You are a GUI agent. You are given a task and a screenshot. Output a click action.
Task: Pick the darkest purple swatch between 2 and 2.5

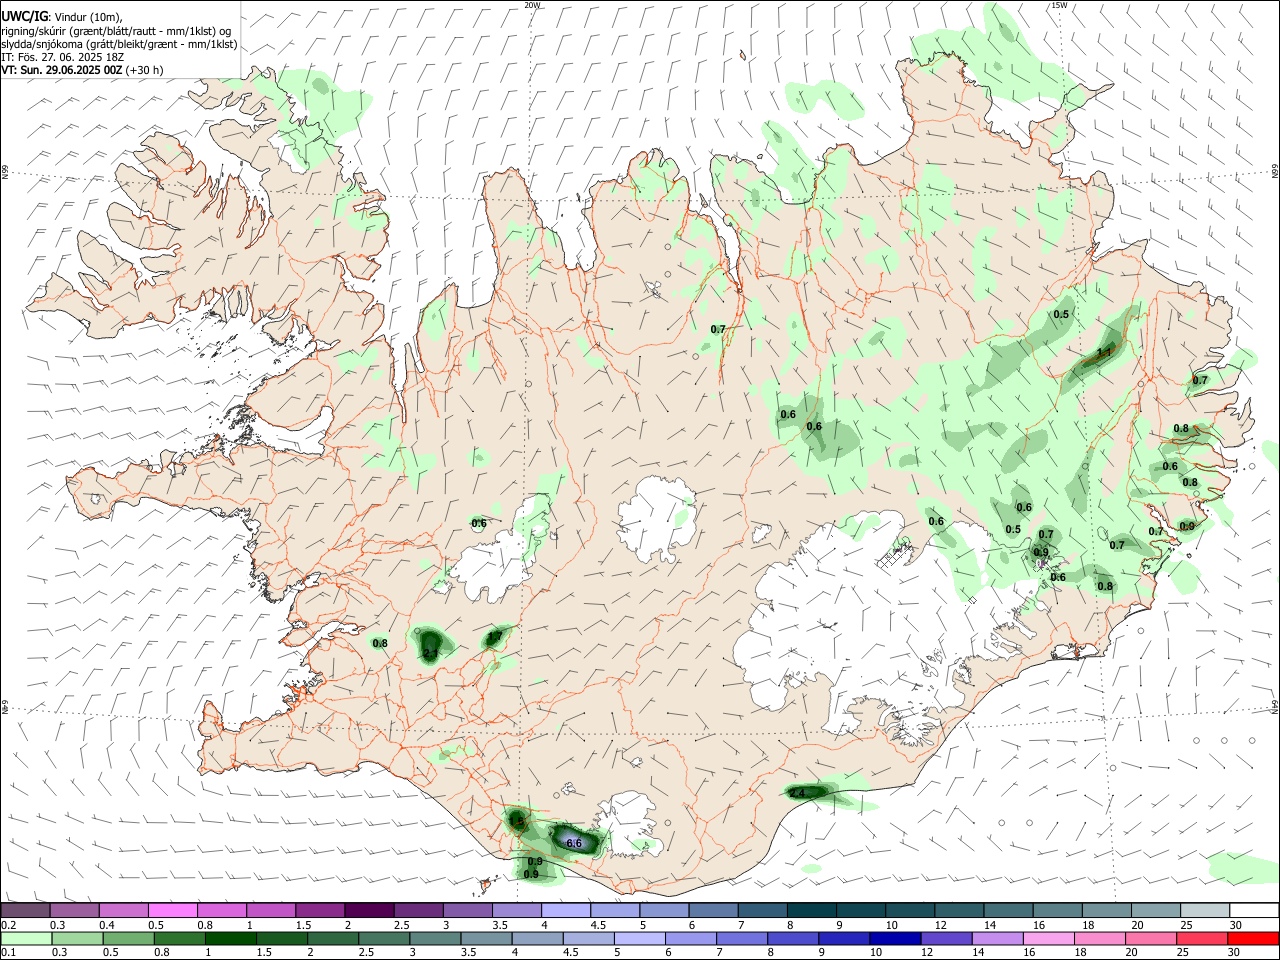368,910
